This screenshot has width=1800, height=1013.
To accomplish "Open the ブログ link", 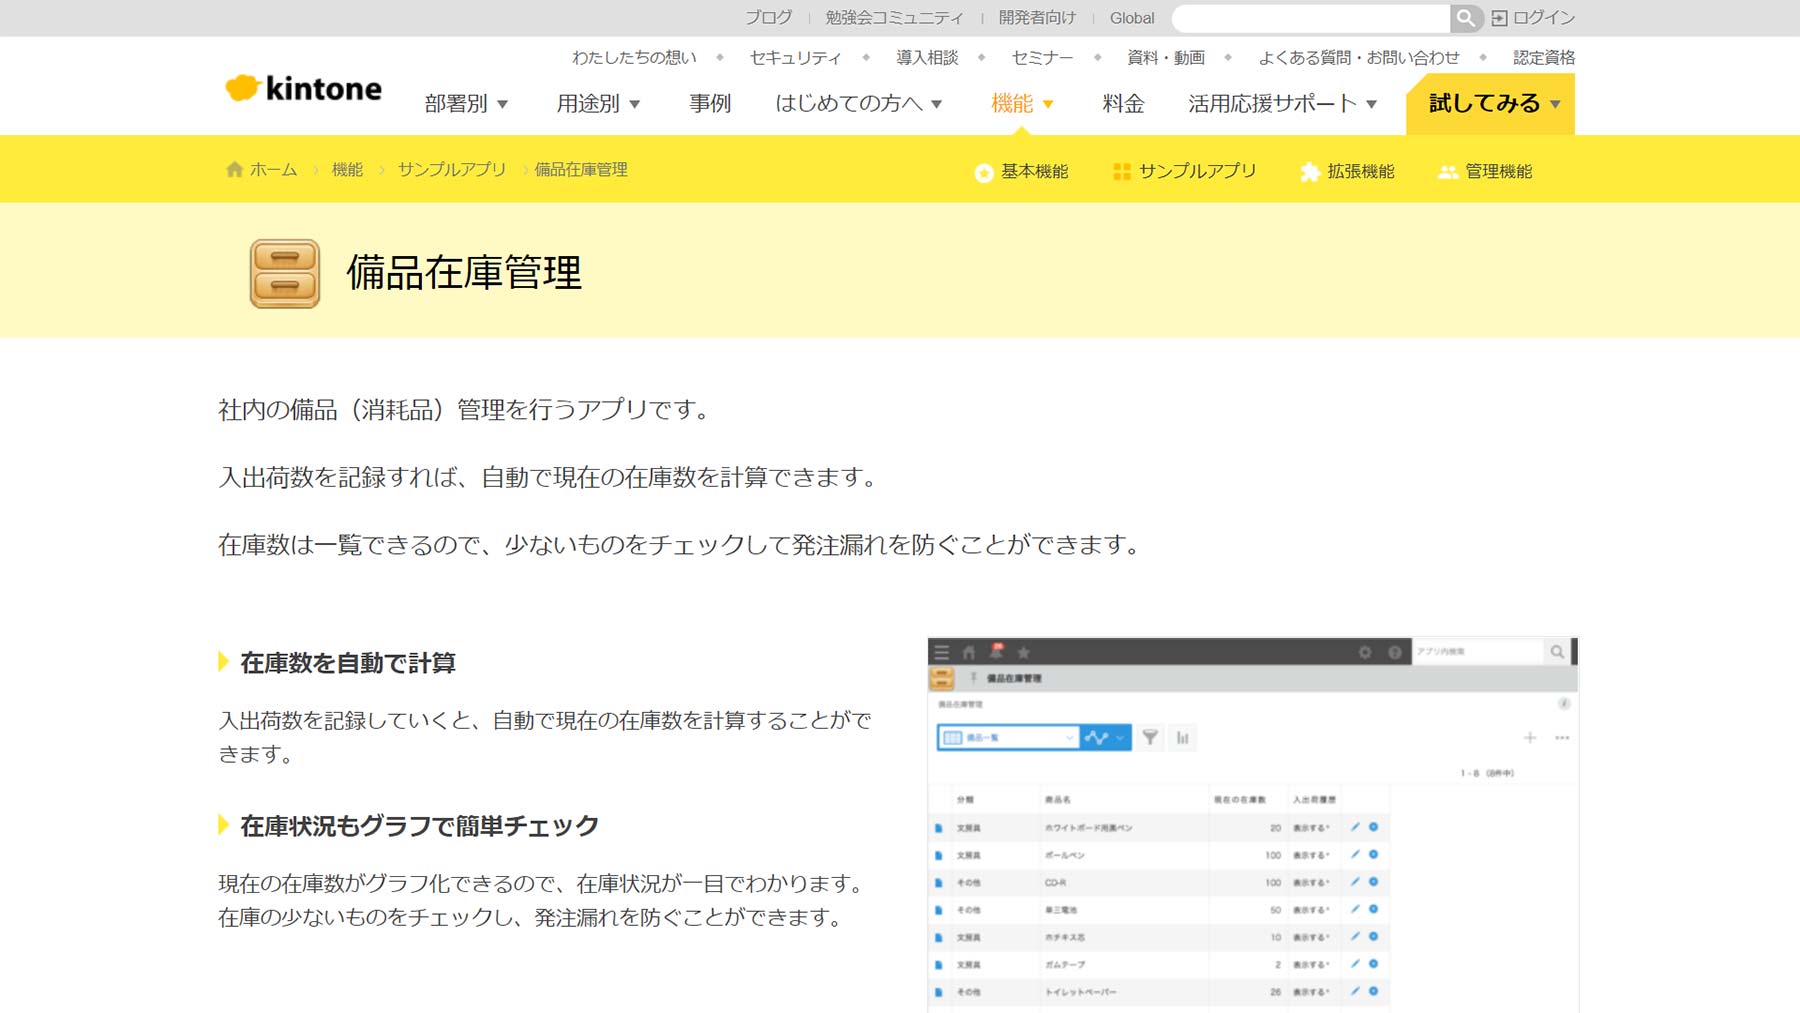I will click(x=768, y=18).
